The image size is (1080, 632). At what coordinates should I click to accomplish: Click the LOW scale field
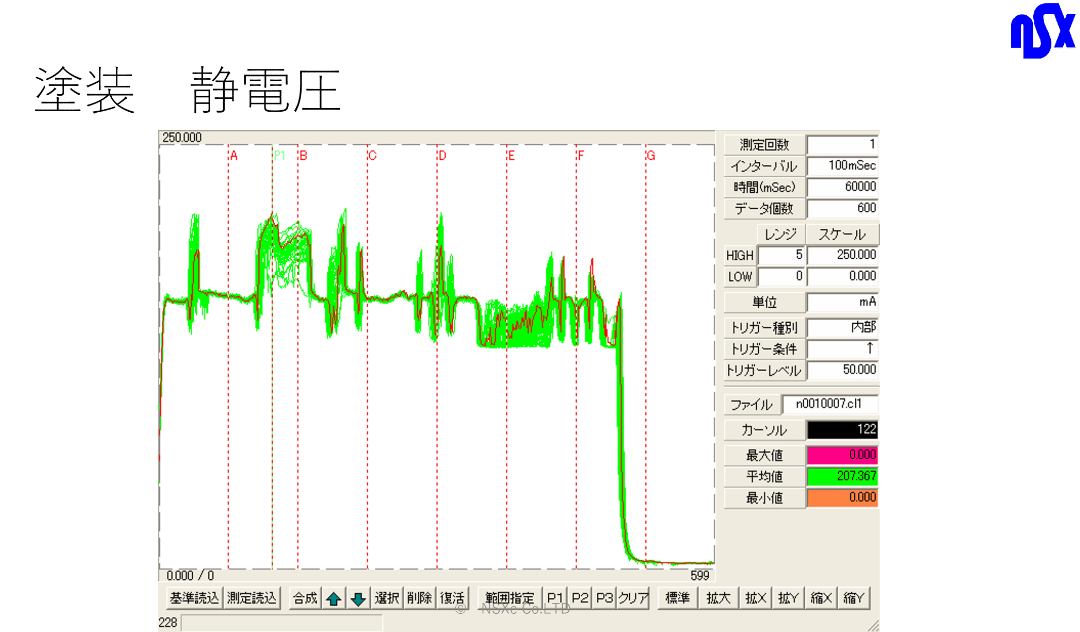coord(843,277)
